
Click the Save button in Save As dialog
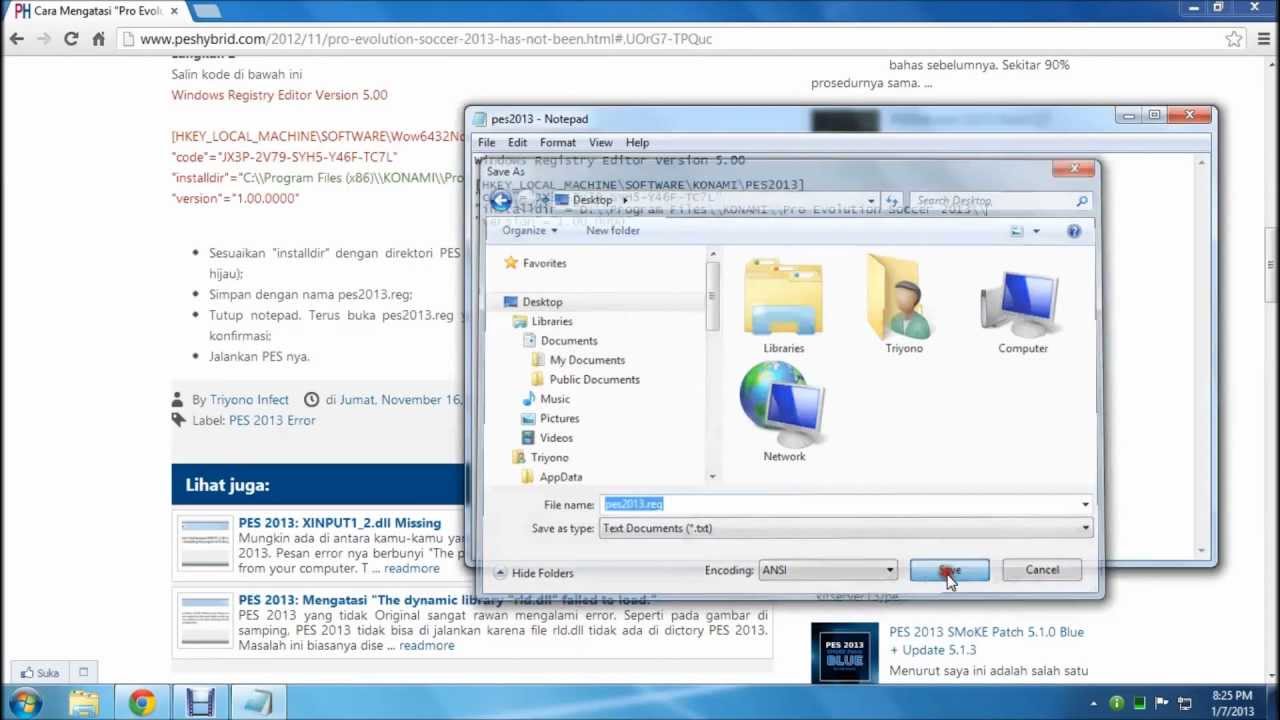949,570
